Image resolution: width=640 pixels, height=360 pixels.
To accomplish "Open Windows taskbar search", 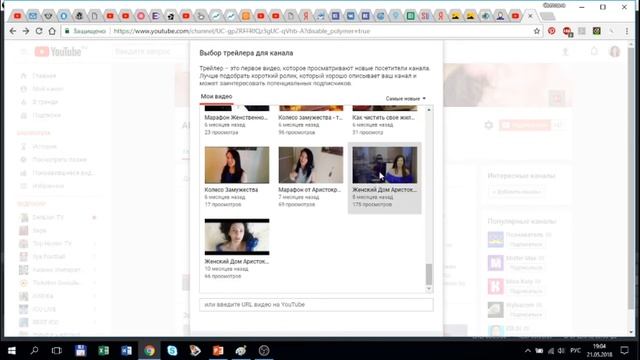I will pos(34,351).
